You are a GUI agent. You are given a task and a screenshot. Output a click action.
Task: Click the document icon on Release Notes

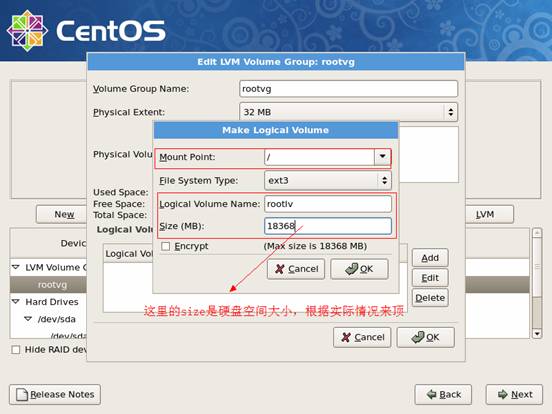coord(22,394)
